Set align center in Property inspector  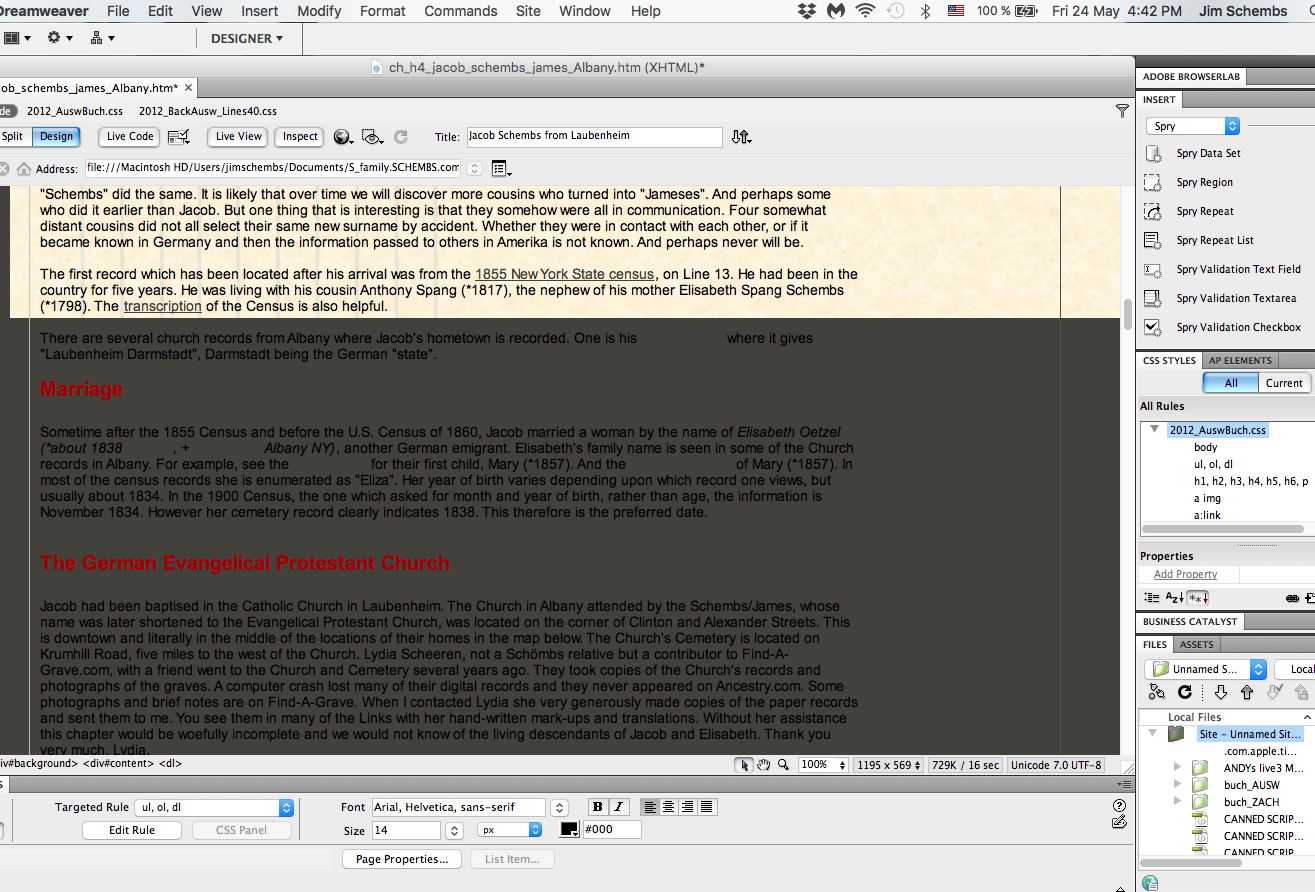point(669,807)
